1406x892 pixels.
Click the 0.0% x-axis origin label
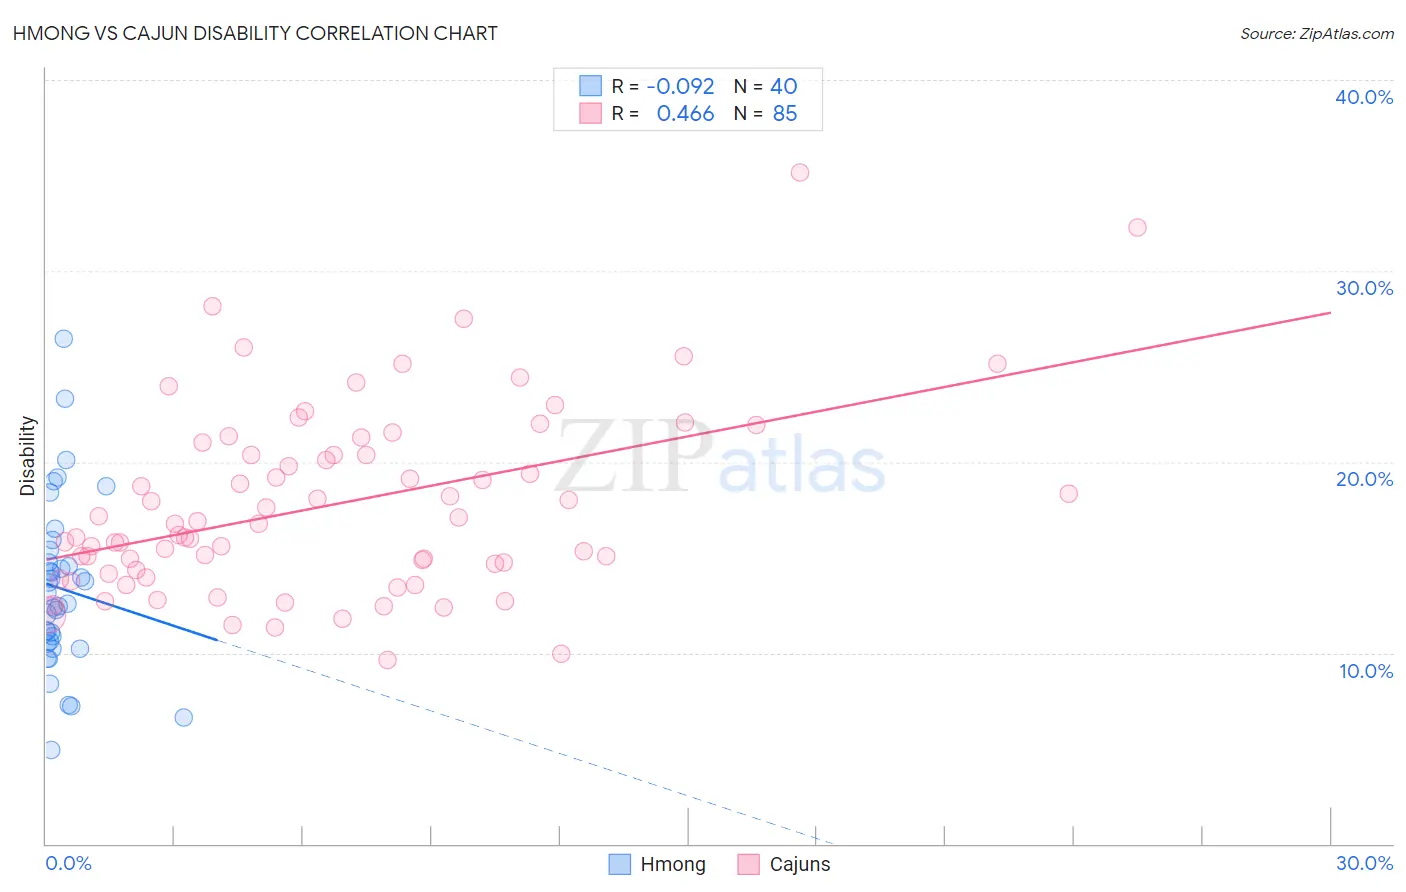coord(68,863)
